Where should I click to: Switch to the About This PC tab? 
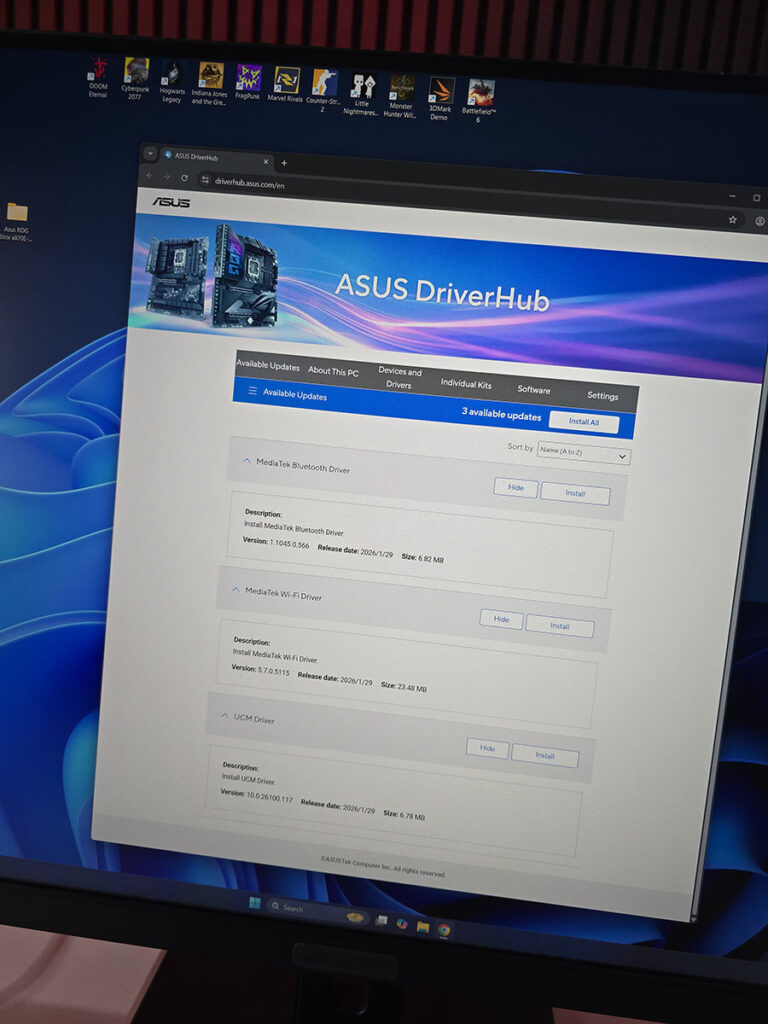pyautogui.click(x=333, y=371)
